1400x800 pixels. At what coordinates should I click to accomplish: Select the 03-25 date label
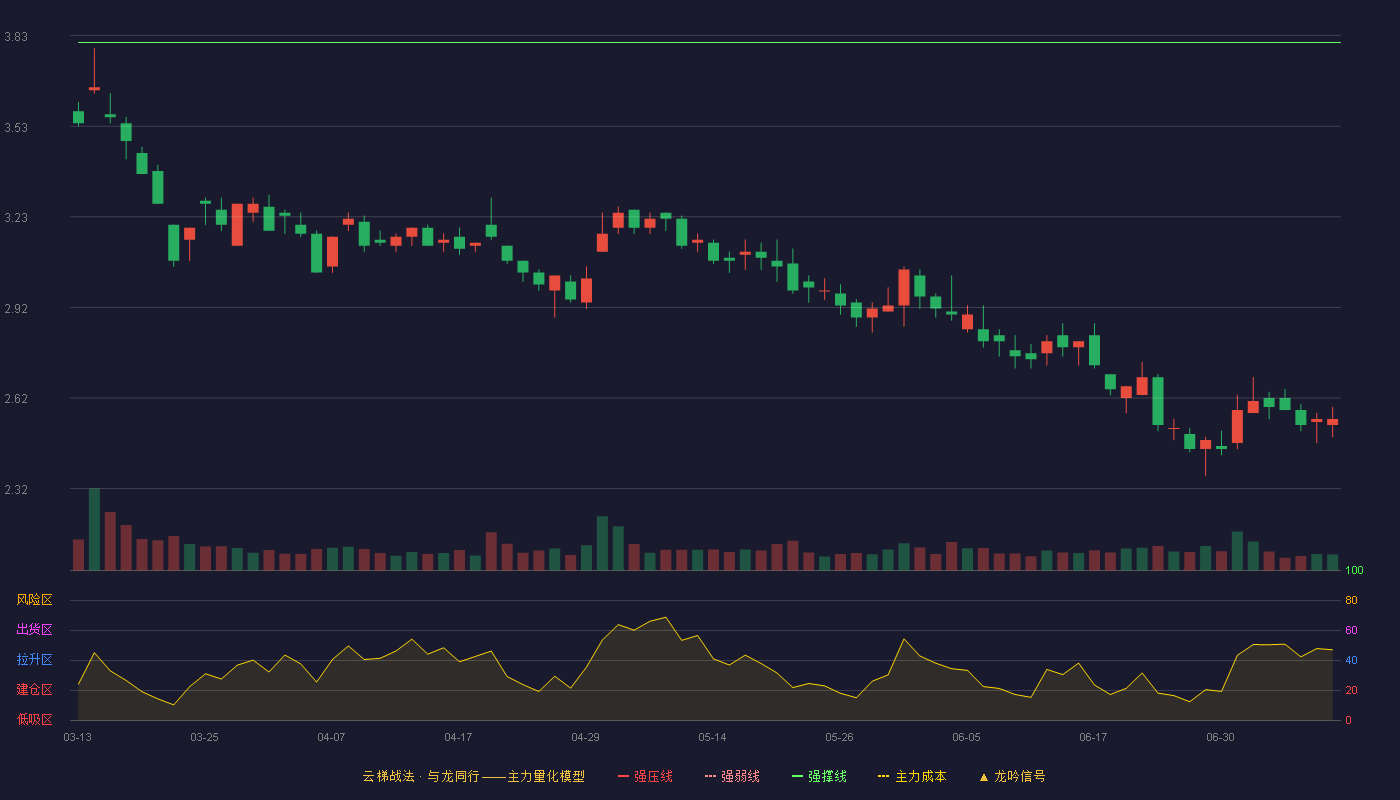click(205, 737)
